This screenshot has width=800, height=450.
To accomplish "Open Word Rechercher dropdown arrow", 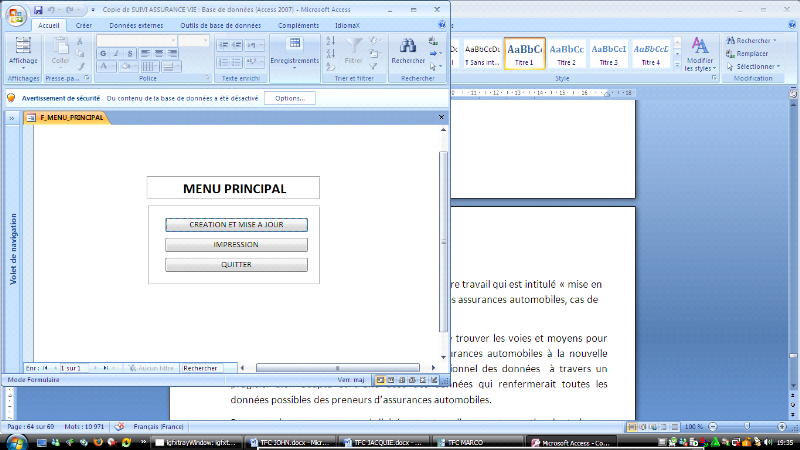I will point(774,40).
